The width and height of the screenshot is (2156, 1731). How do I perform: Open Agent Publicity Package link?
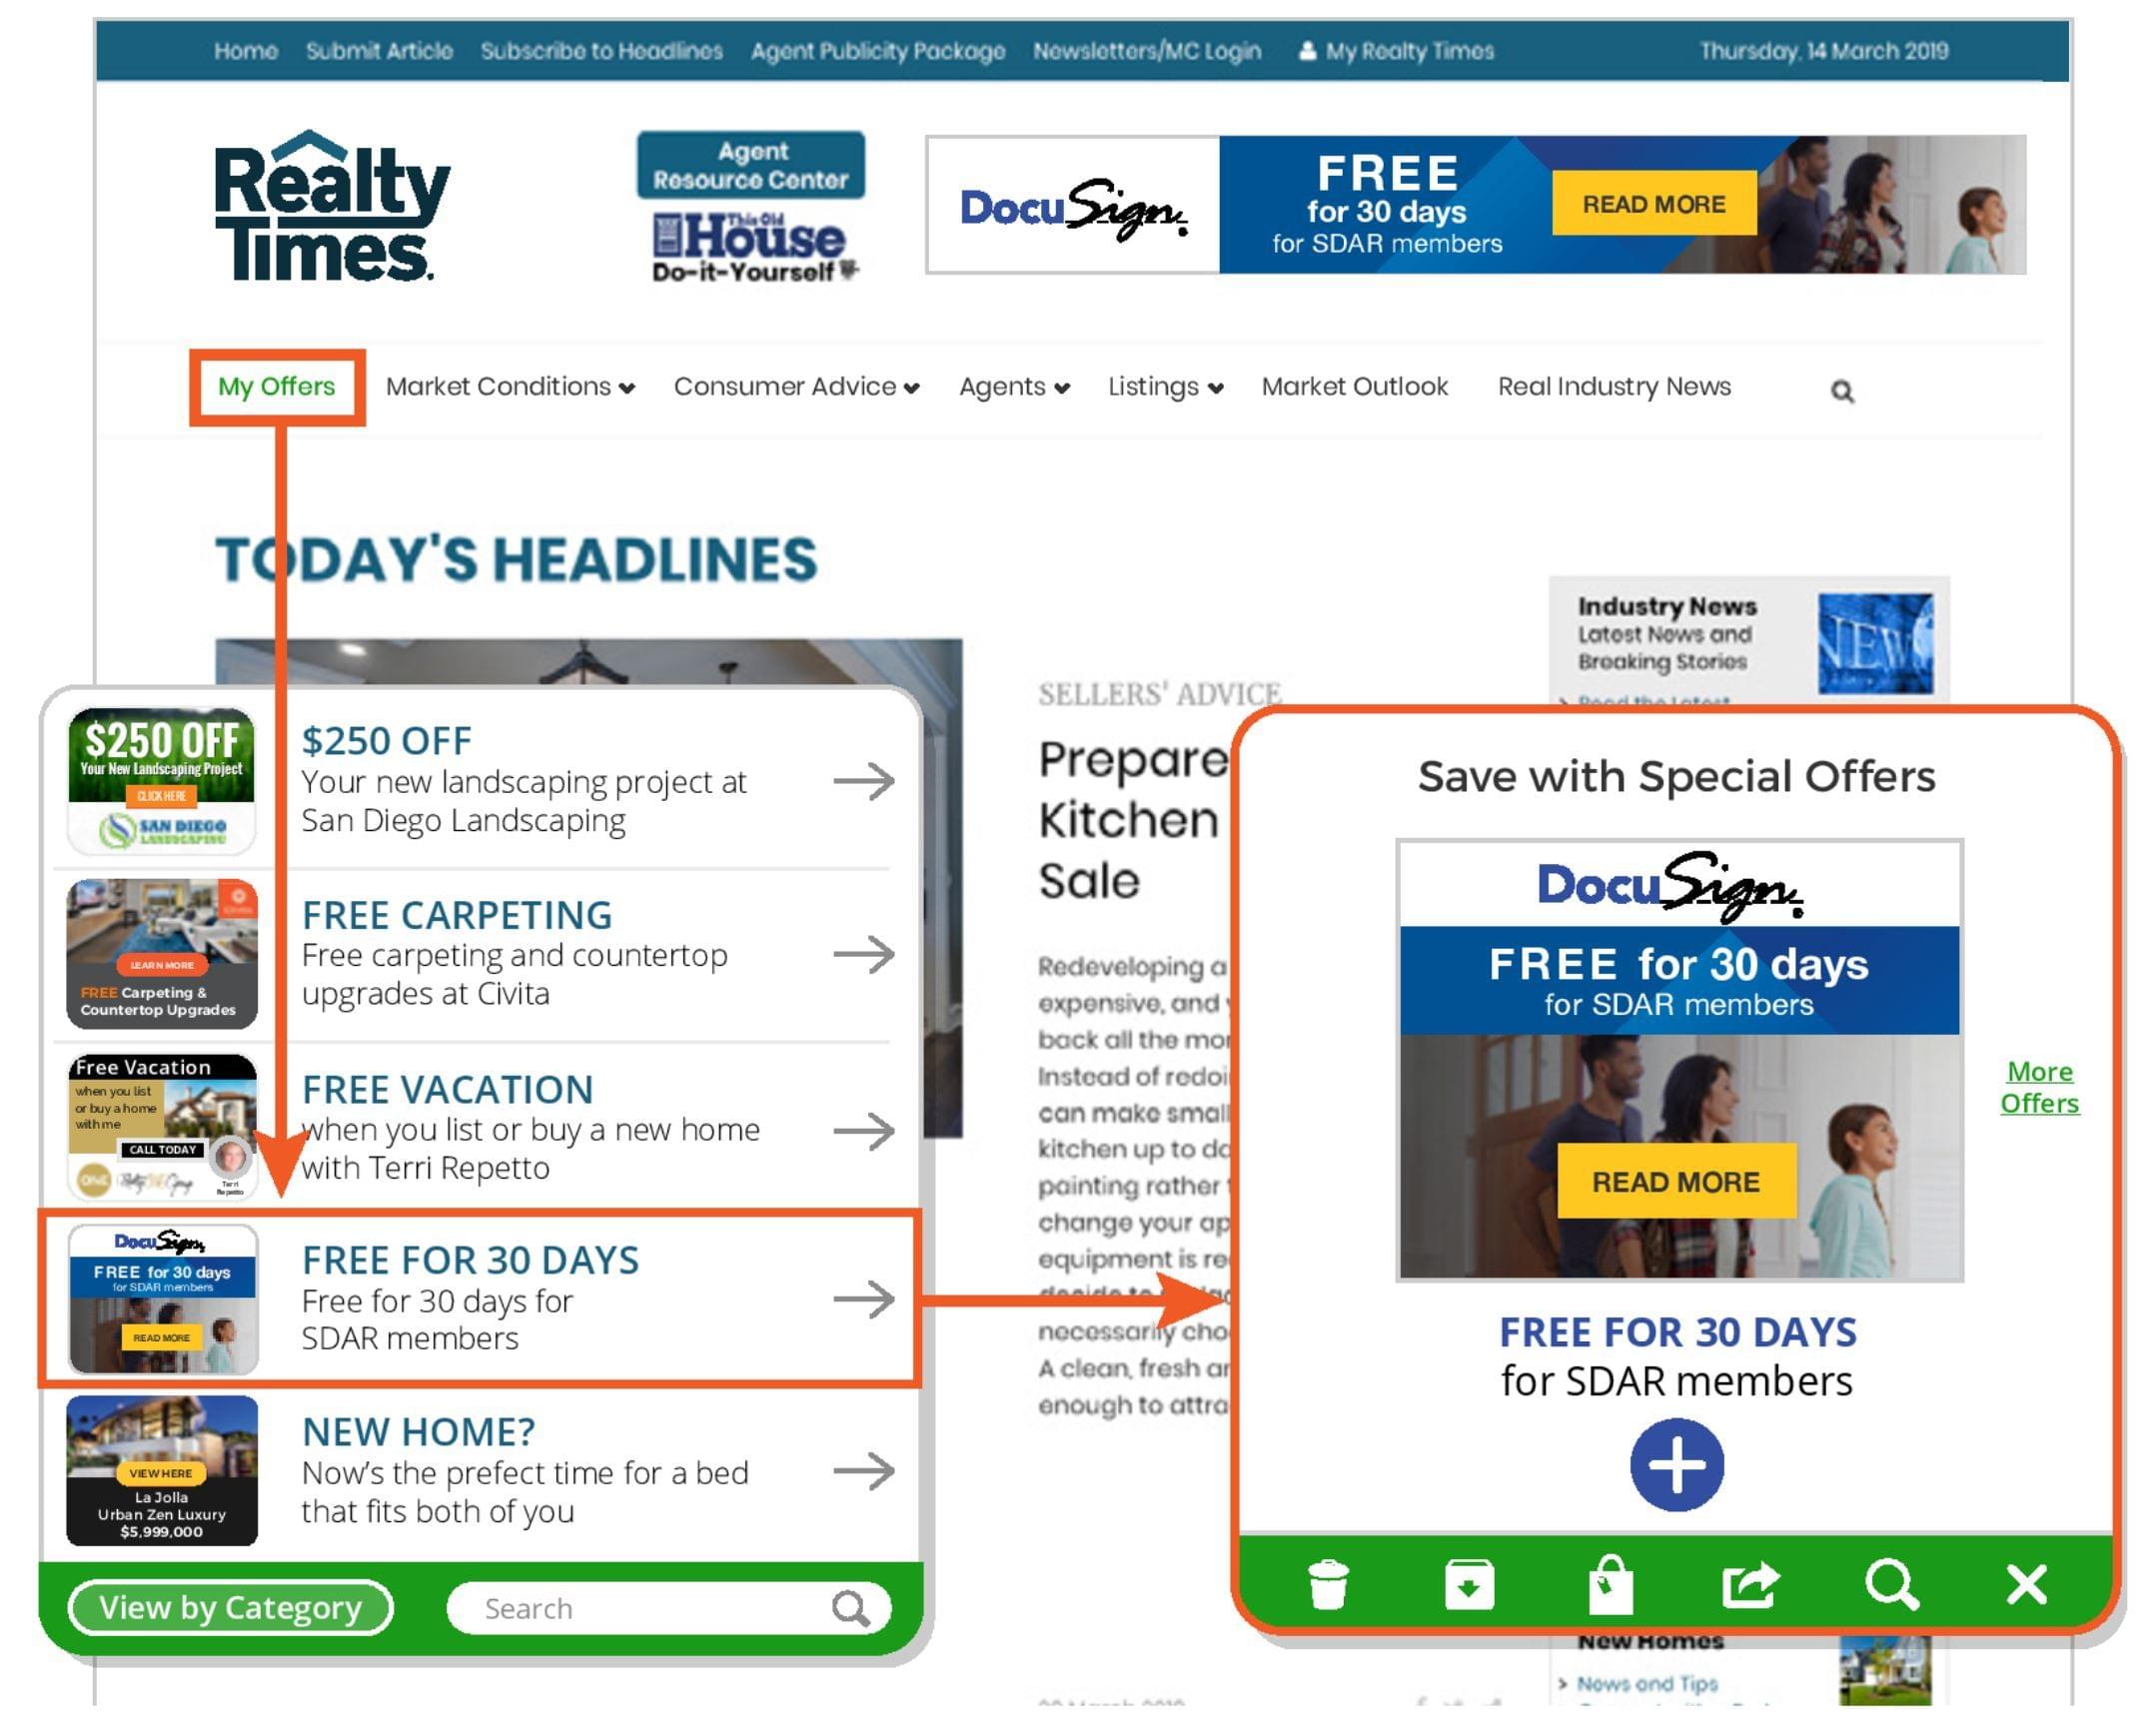point(878,51)
